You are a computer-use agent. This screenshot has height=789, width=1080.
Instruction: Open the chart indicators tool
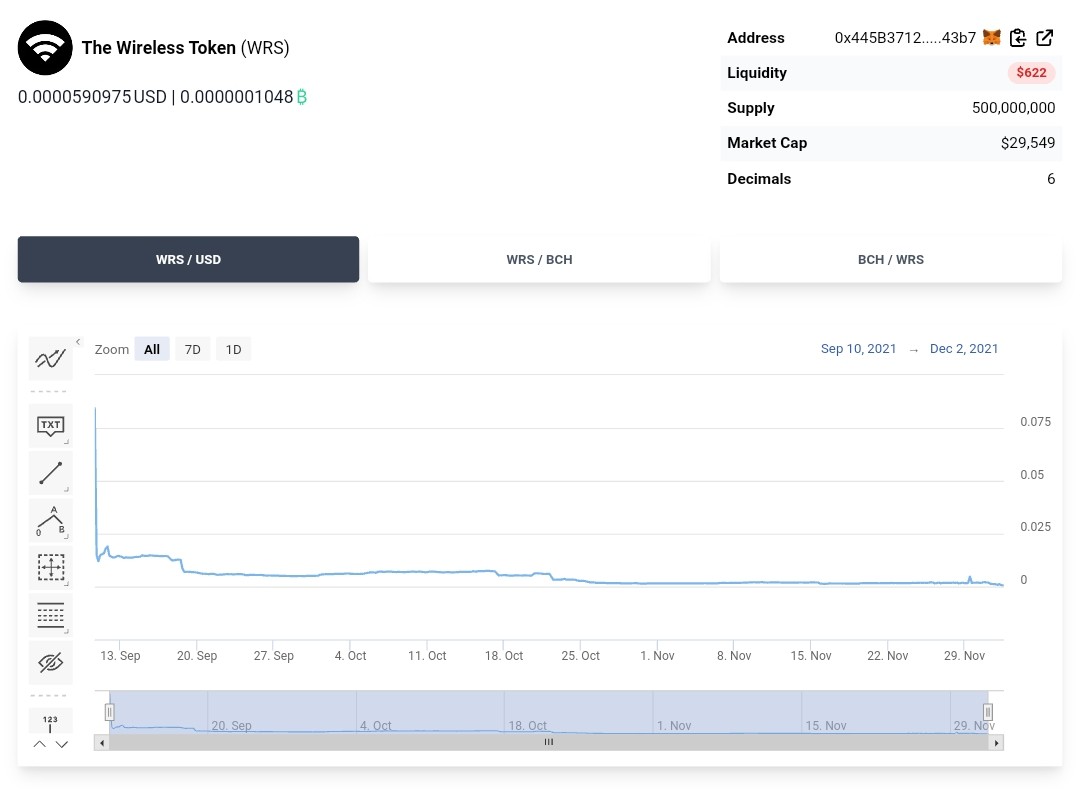tap(50, 358)
